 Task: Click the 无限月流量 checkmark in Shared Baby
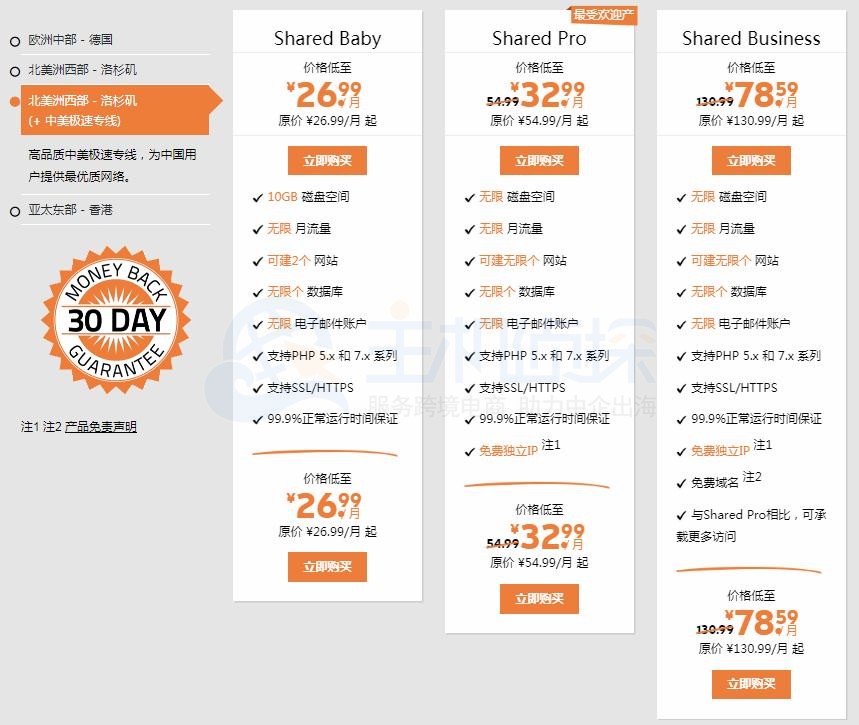[x=259, y=228]
